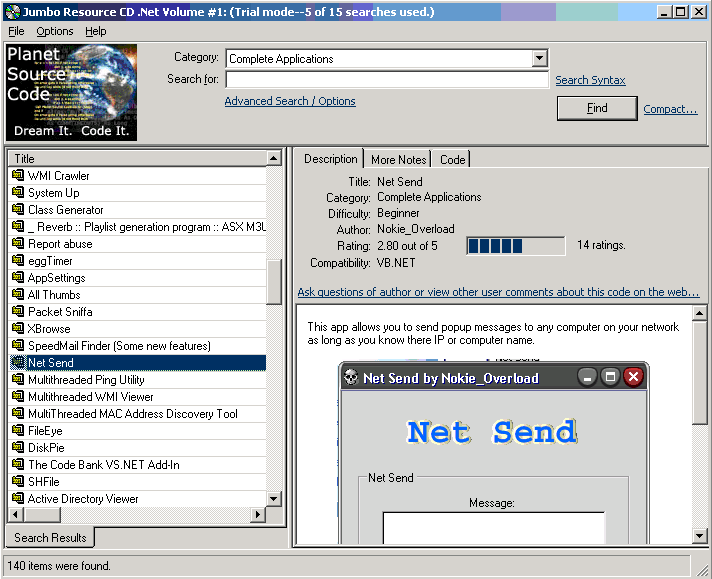Open the File menu

(16, 31)
